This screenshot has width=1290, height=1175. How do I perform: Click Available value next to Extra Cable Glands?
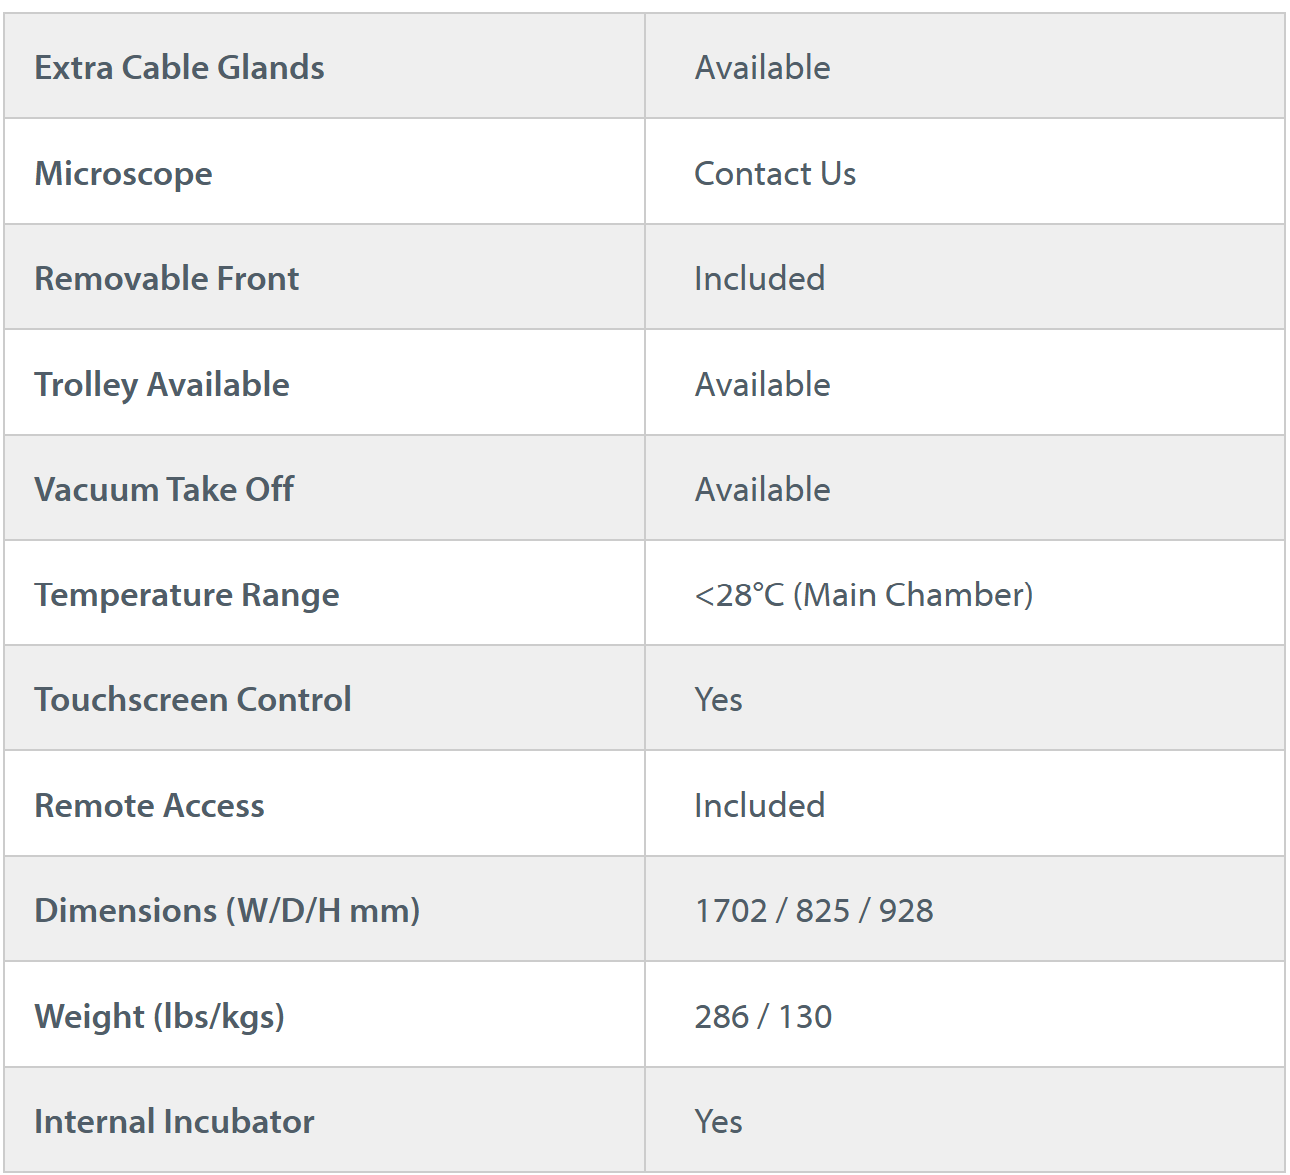pos(762,68)
